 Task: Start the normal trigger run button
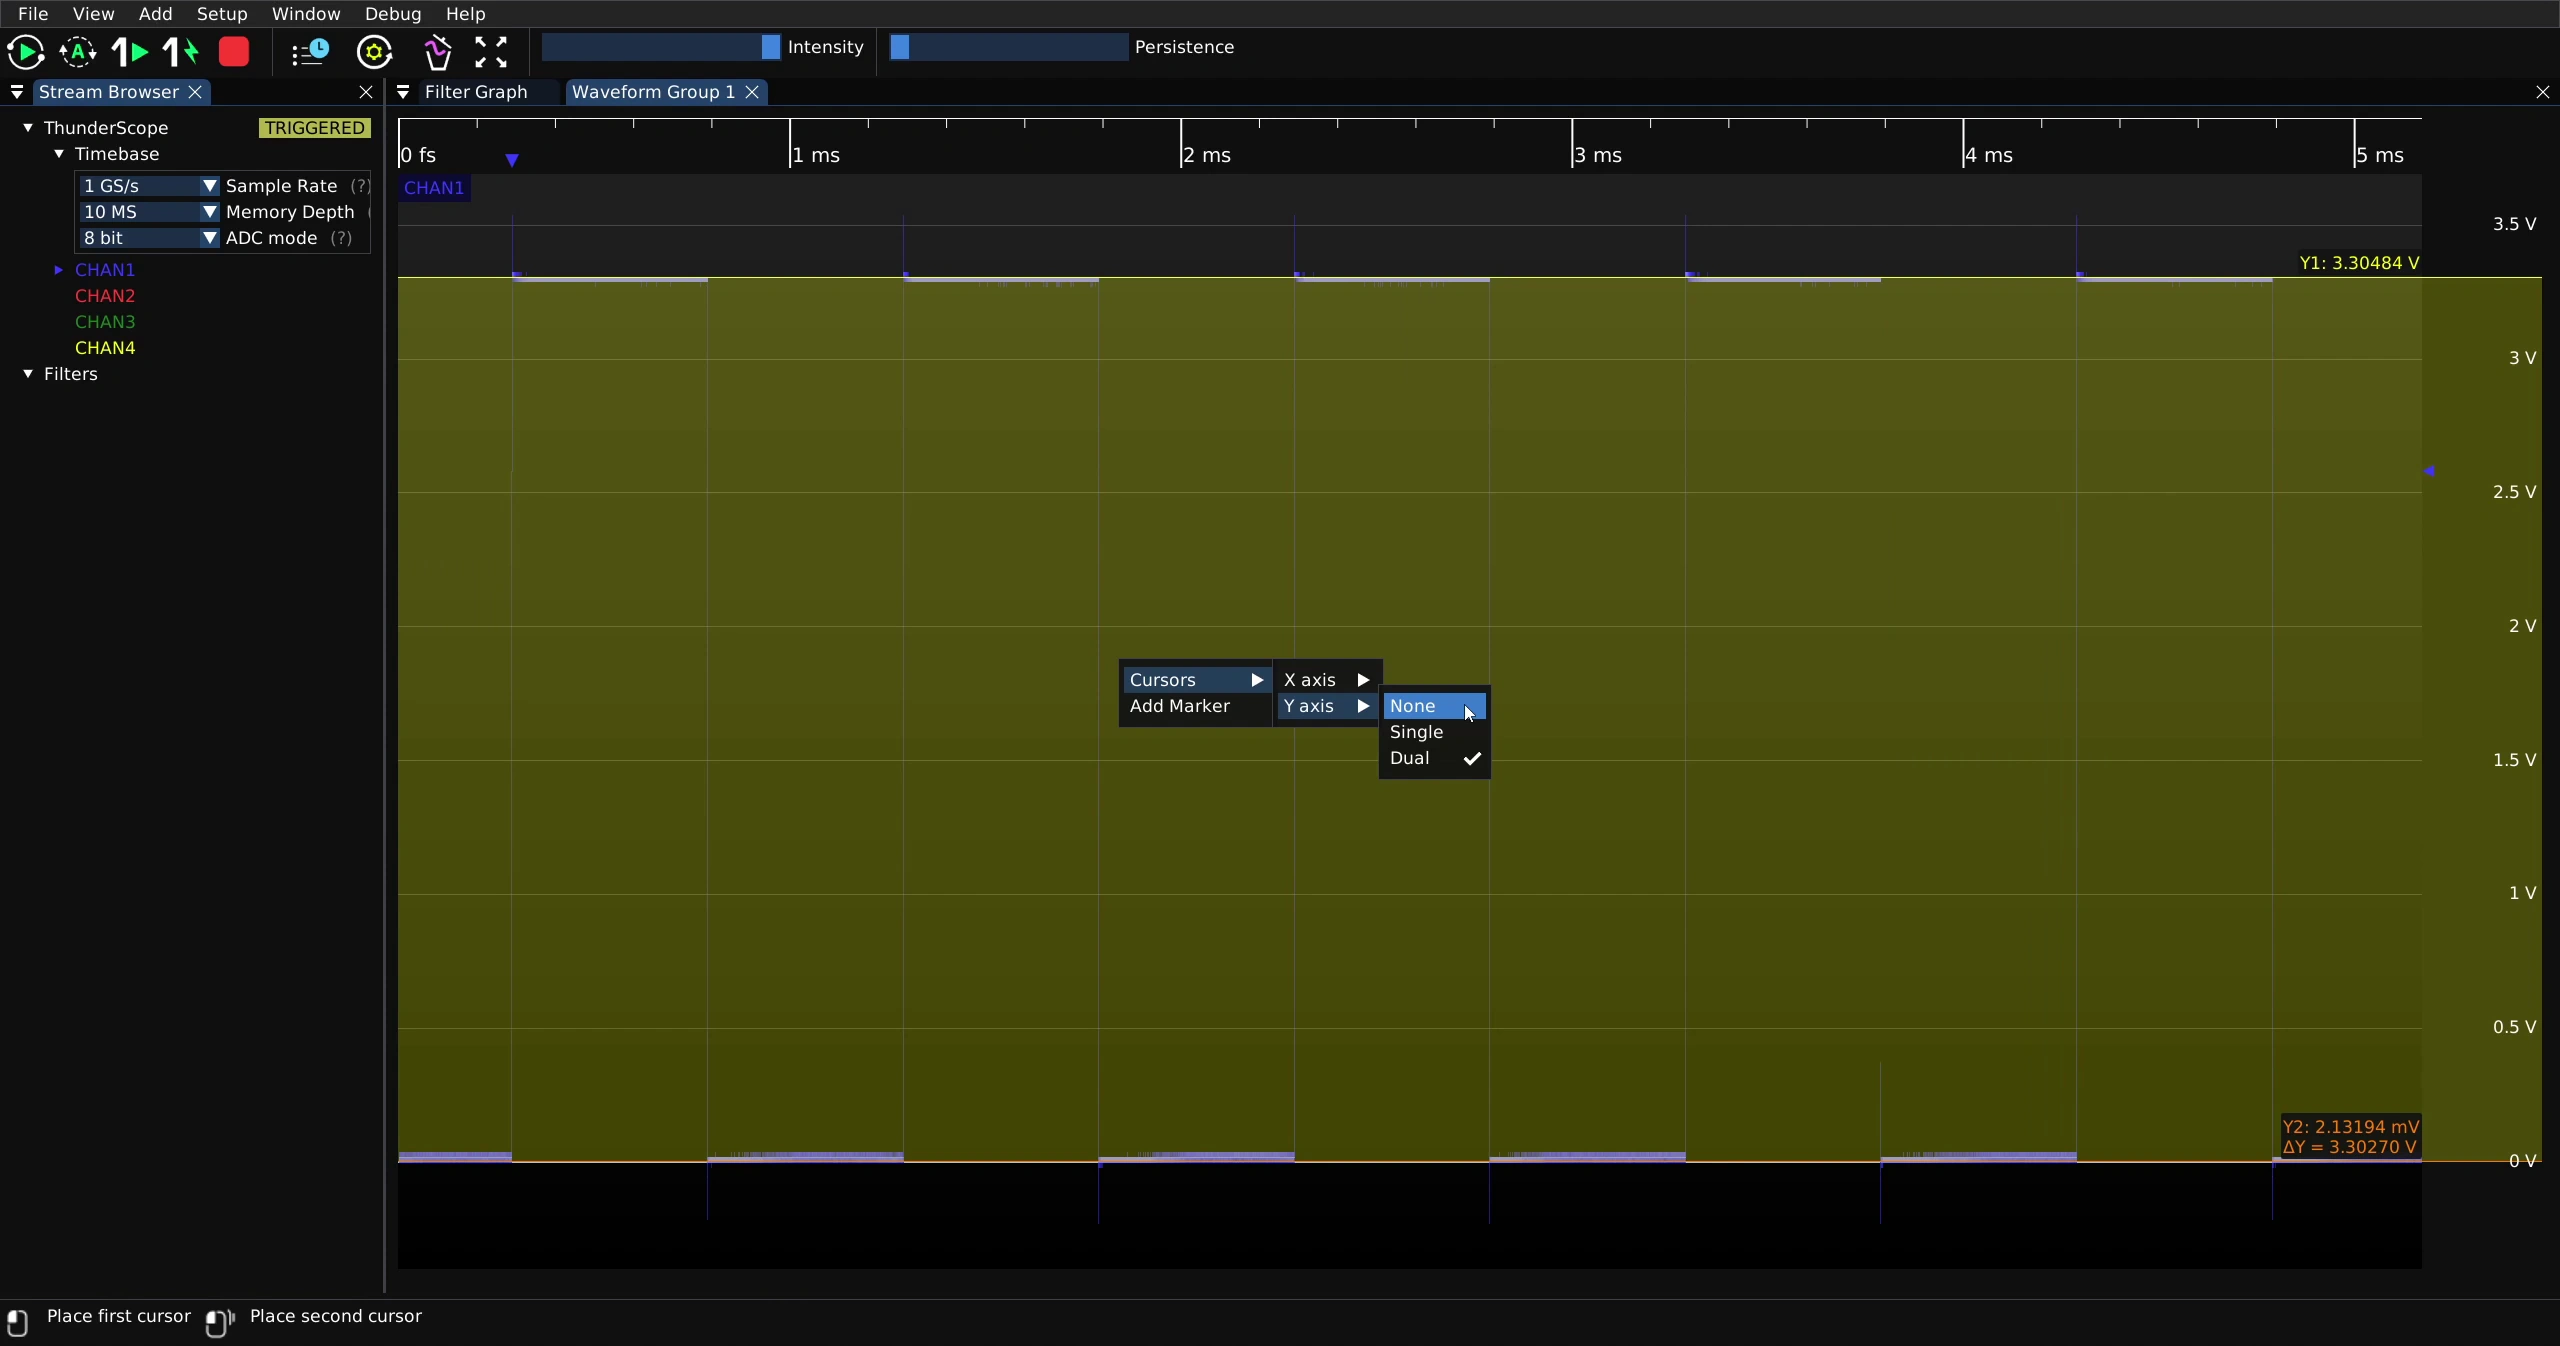(x=25, y=52)
